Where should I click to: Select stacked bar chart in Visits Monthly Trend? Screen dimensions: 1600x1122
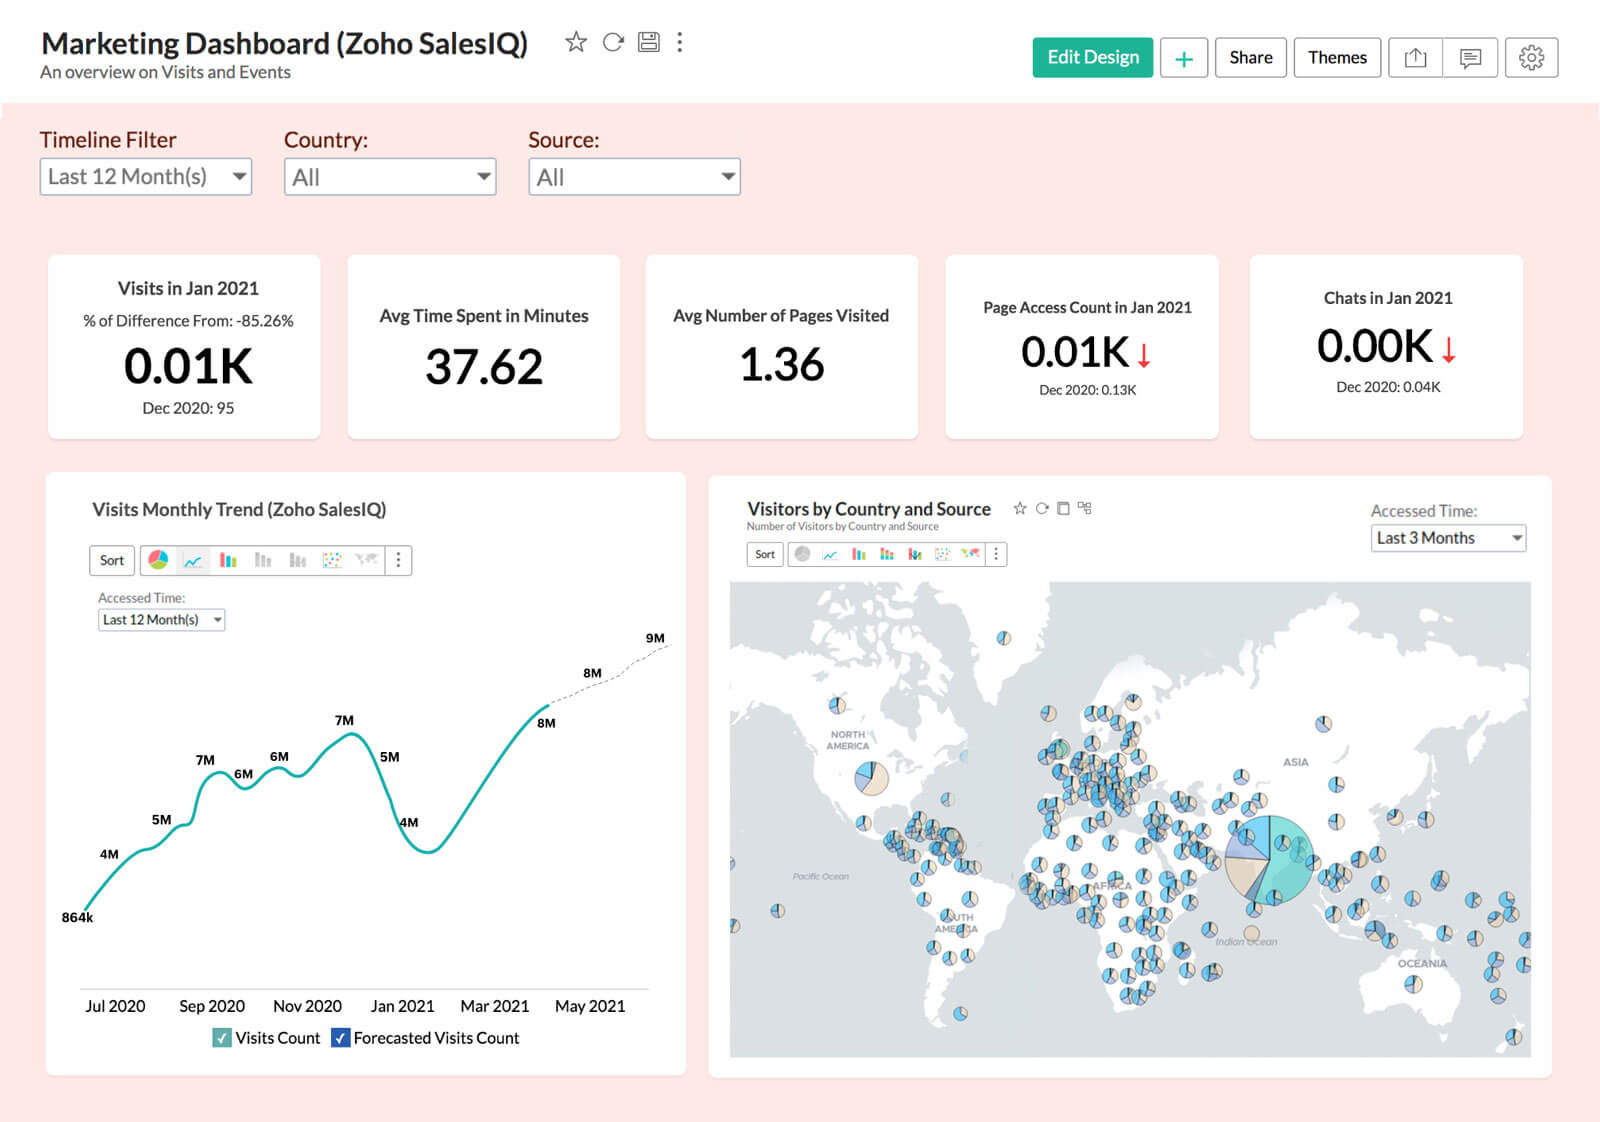[263, 560]
